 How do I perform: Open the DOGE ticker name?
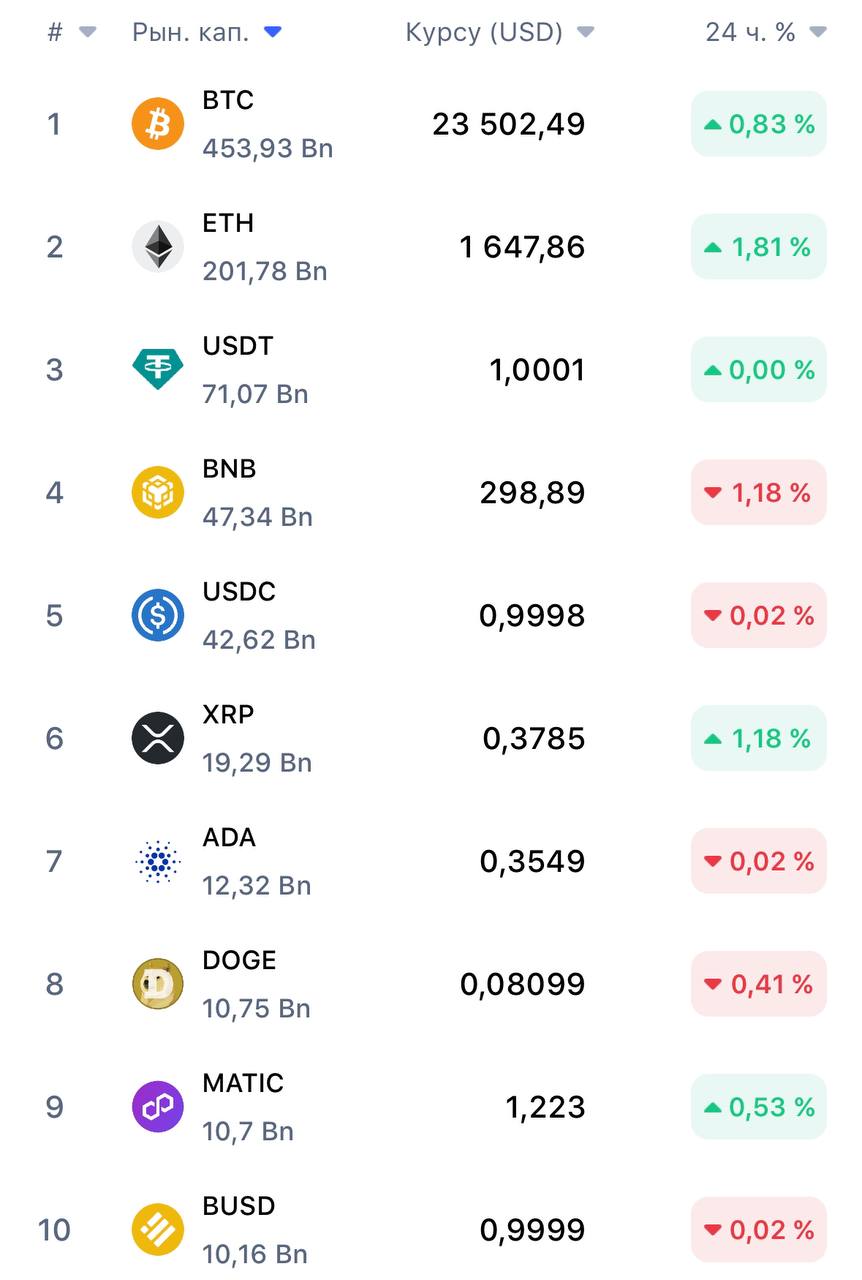239,961
